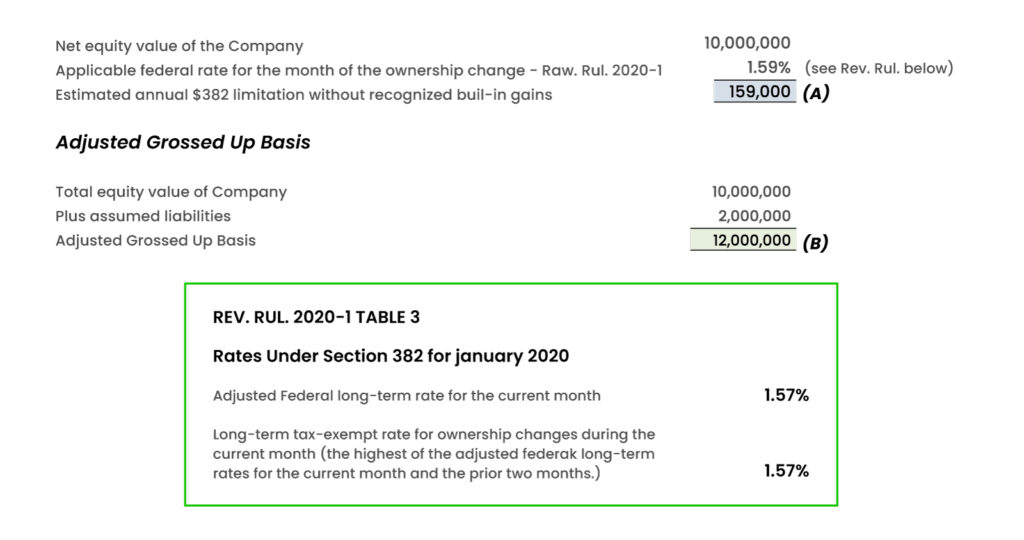Click the "Long-term tax-exempt rate" description paragraph
The height and width of the screenshot is (540, 1024).
[x=434, y=453]
